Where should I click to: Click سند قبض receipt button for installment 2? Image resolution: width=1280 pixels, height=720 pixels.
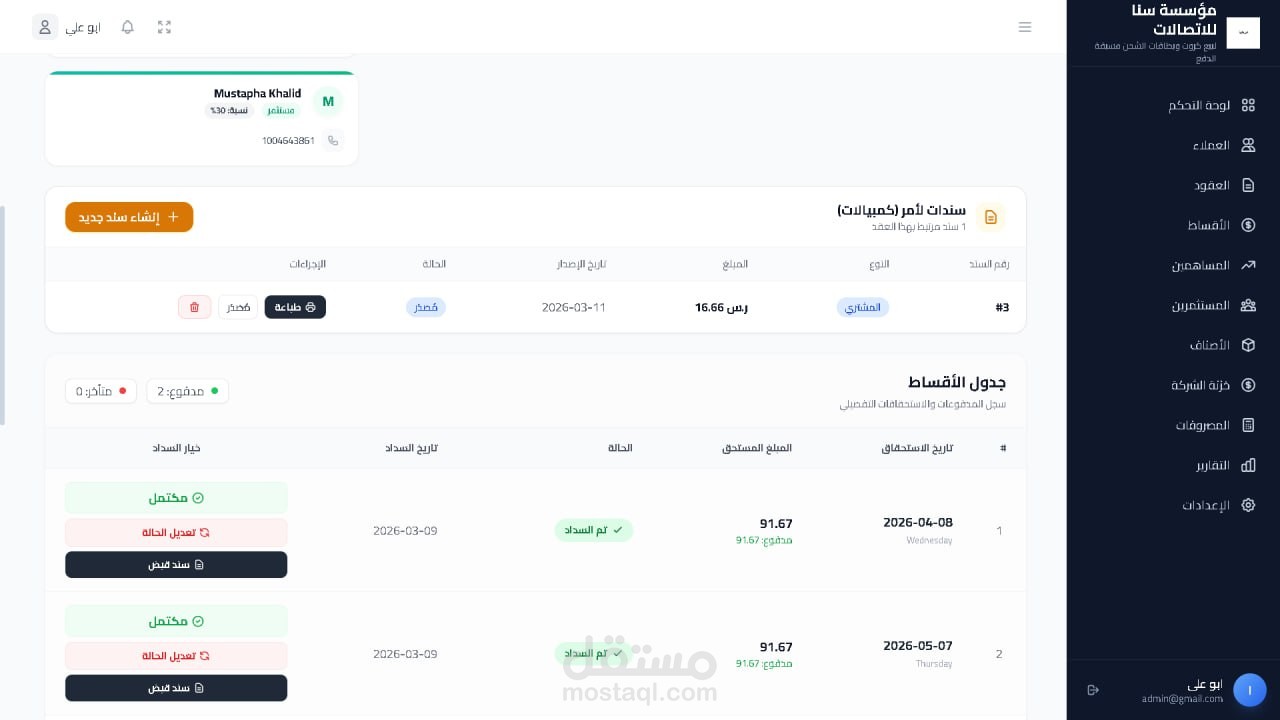(x=176, y=688)
